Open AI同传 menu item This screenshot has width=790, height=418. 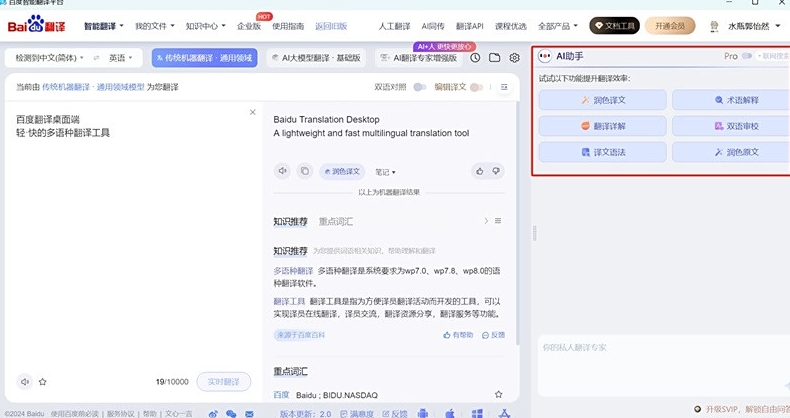(x=433, y=26)
